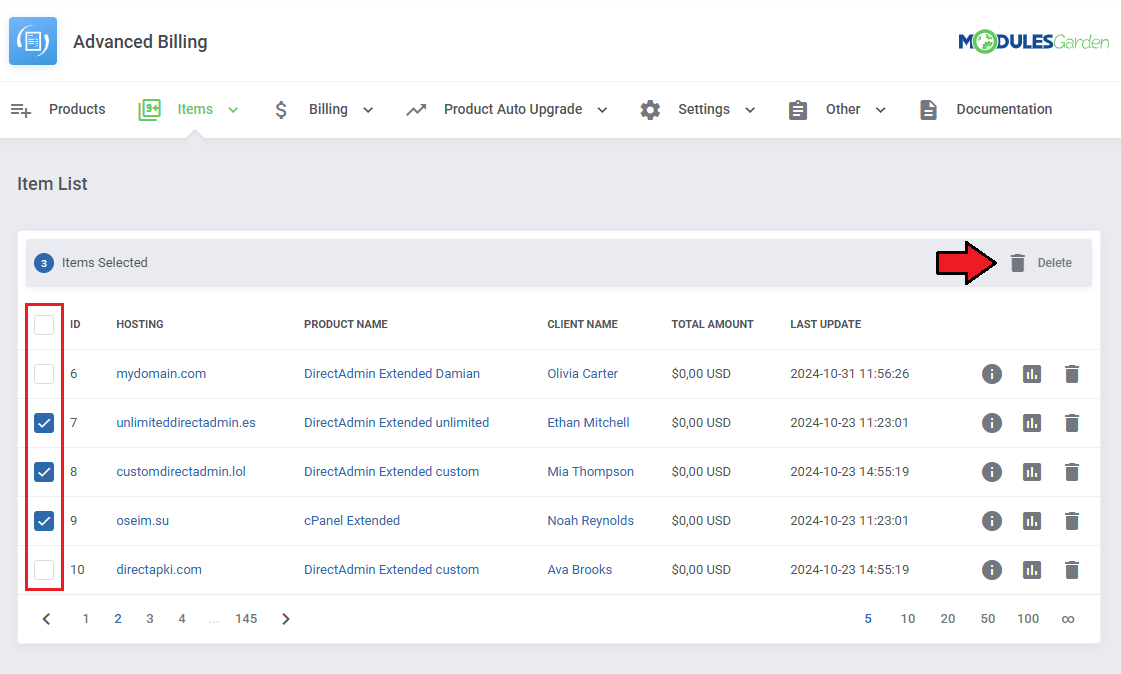1121x674 pixels.
Task: Open the cPanel Extended product link
Action: [352, 521]
